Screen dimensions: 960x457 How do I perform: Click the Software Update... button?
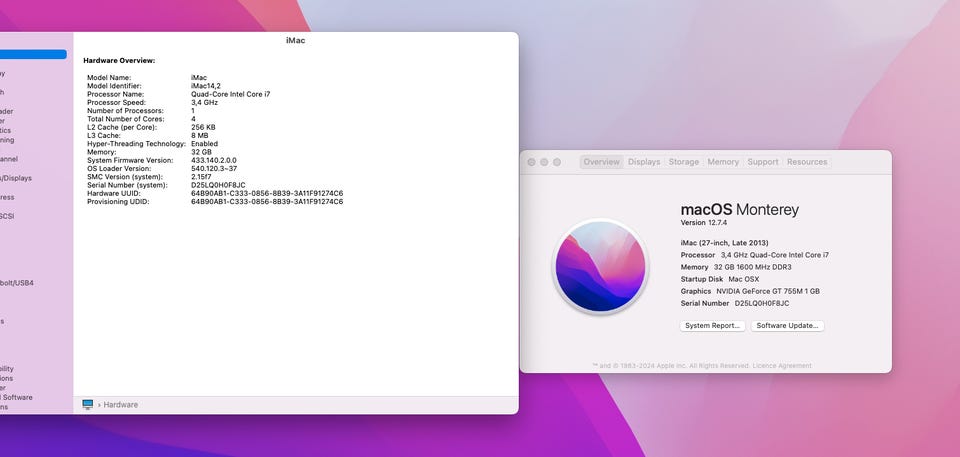tap(787, 326)
